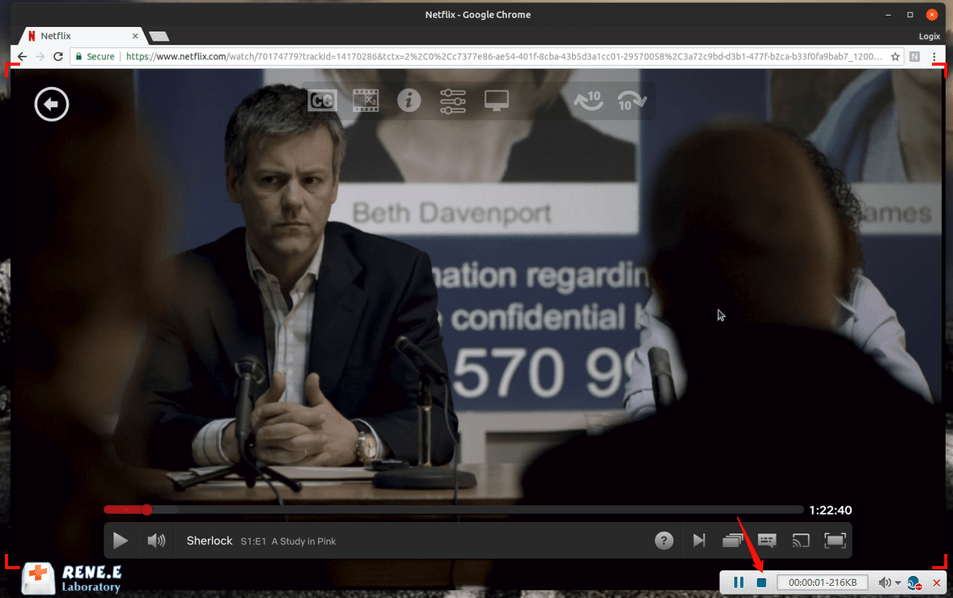The height and width of the screenshot is (598, 953).
Task: Skip to the next episode
Action: click(699, 540)
